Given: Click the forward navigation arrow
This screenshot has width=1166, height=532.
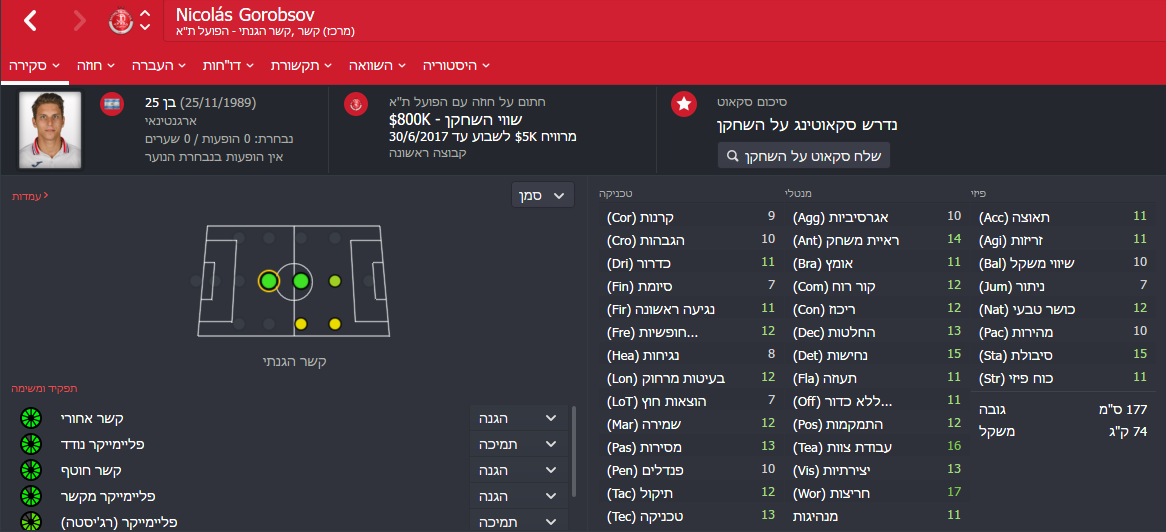Looking at the screenshot, I should [80, 21].
